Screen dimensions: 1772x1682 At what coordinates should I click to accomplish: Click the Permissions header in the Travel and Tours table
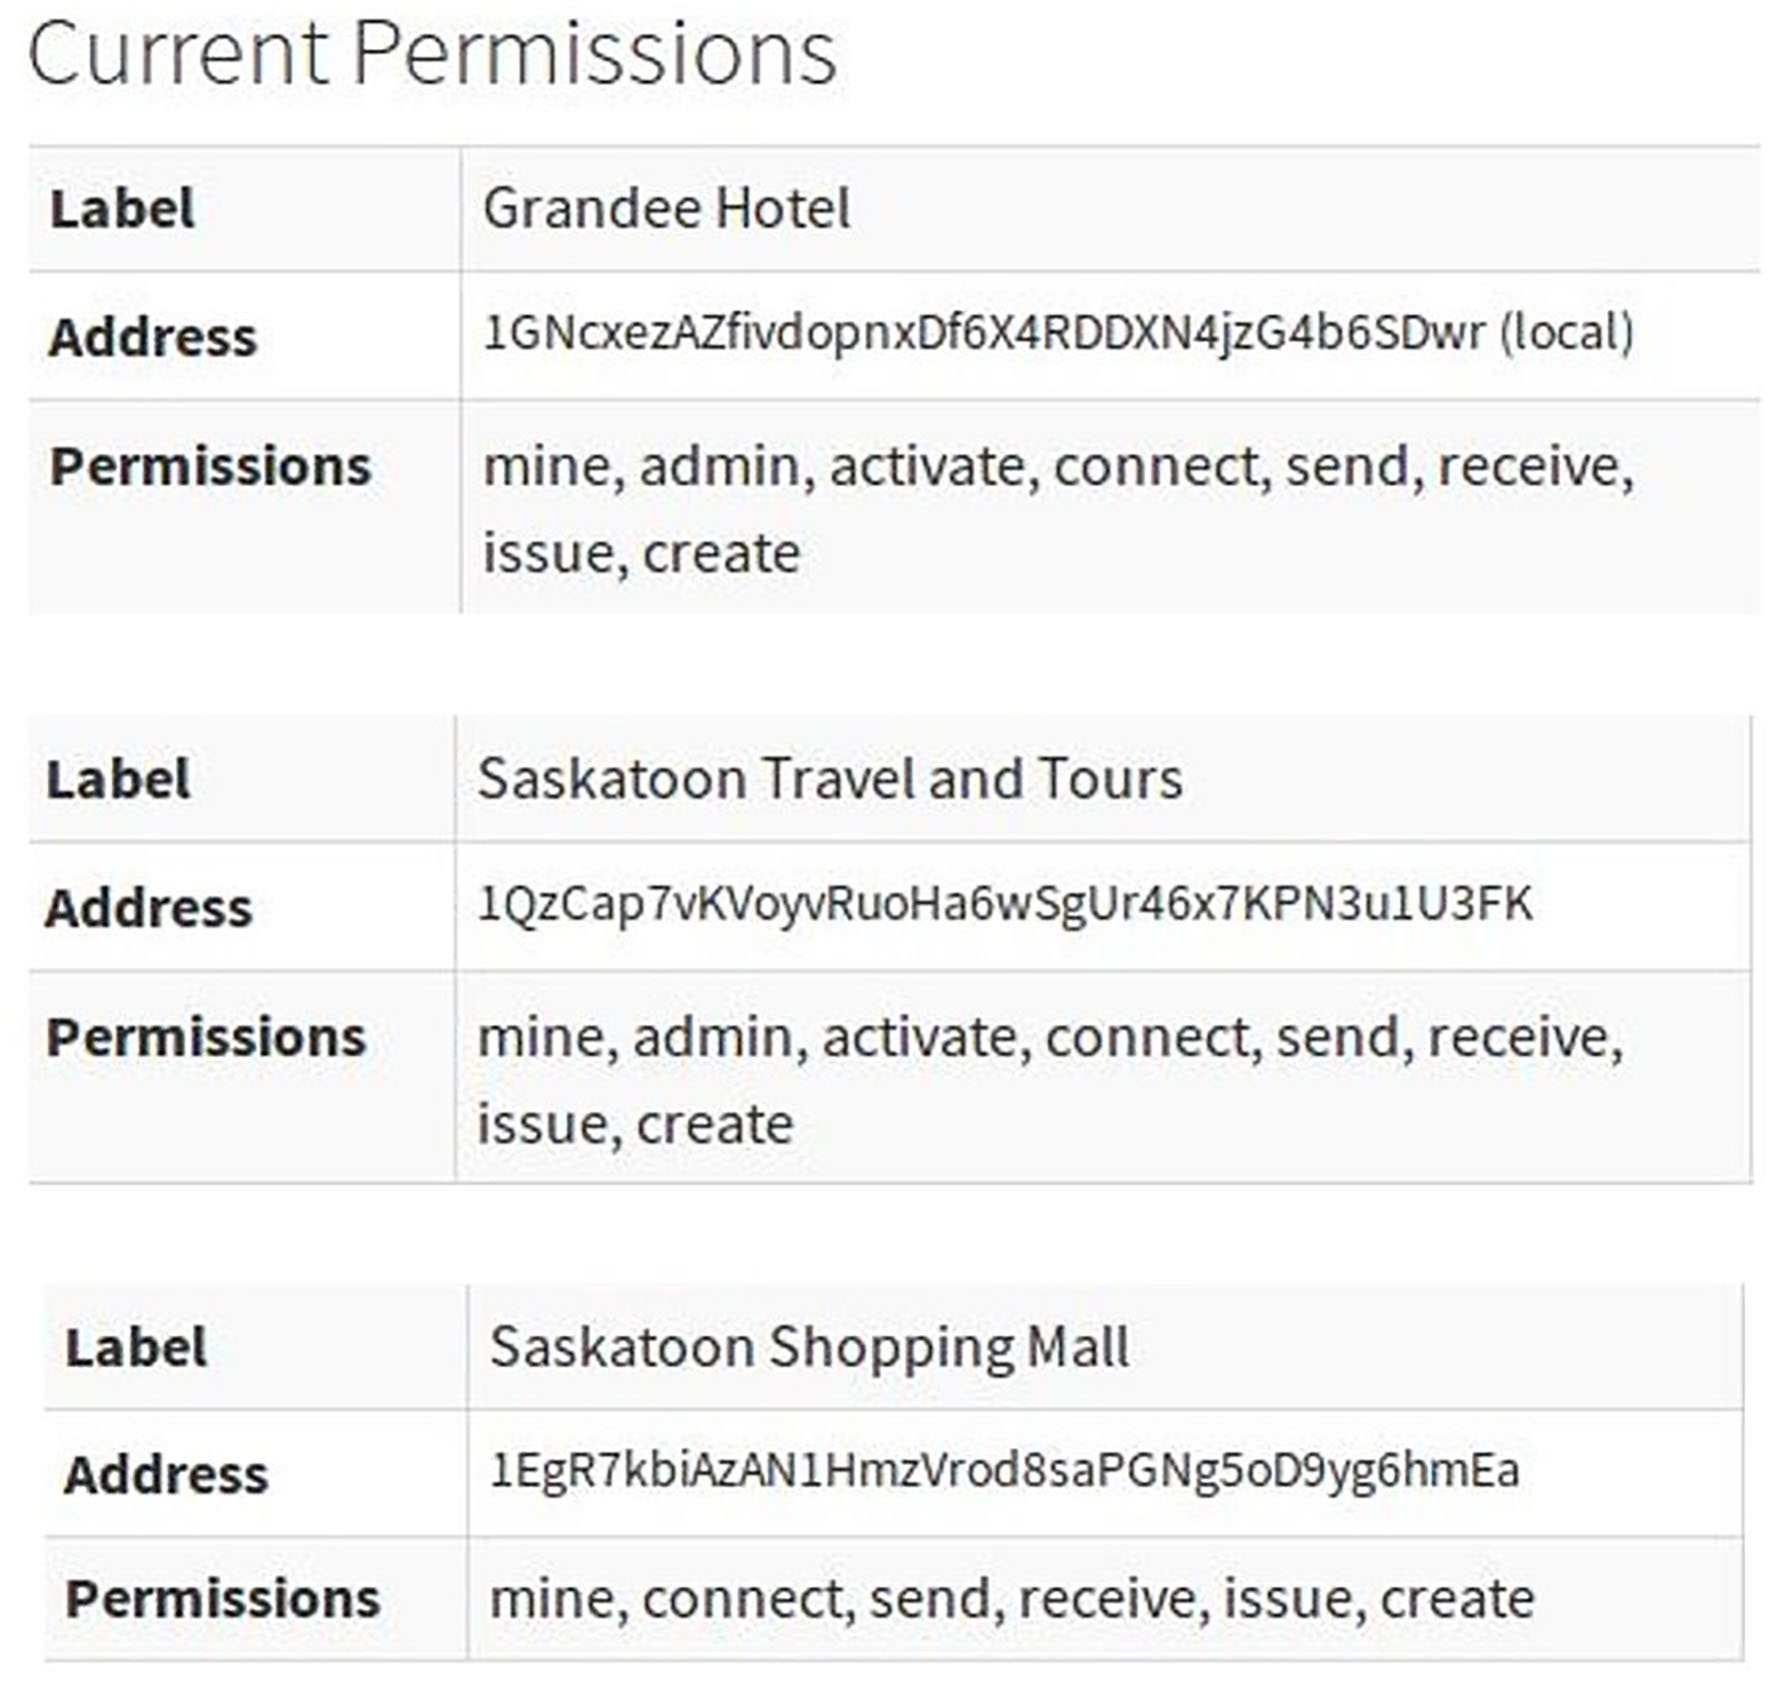(206, 1037)
